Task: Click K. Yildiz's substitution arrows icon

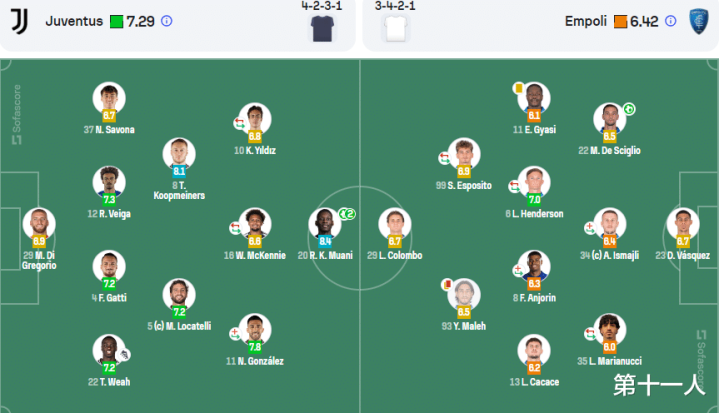Action: 239,123
